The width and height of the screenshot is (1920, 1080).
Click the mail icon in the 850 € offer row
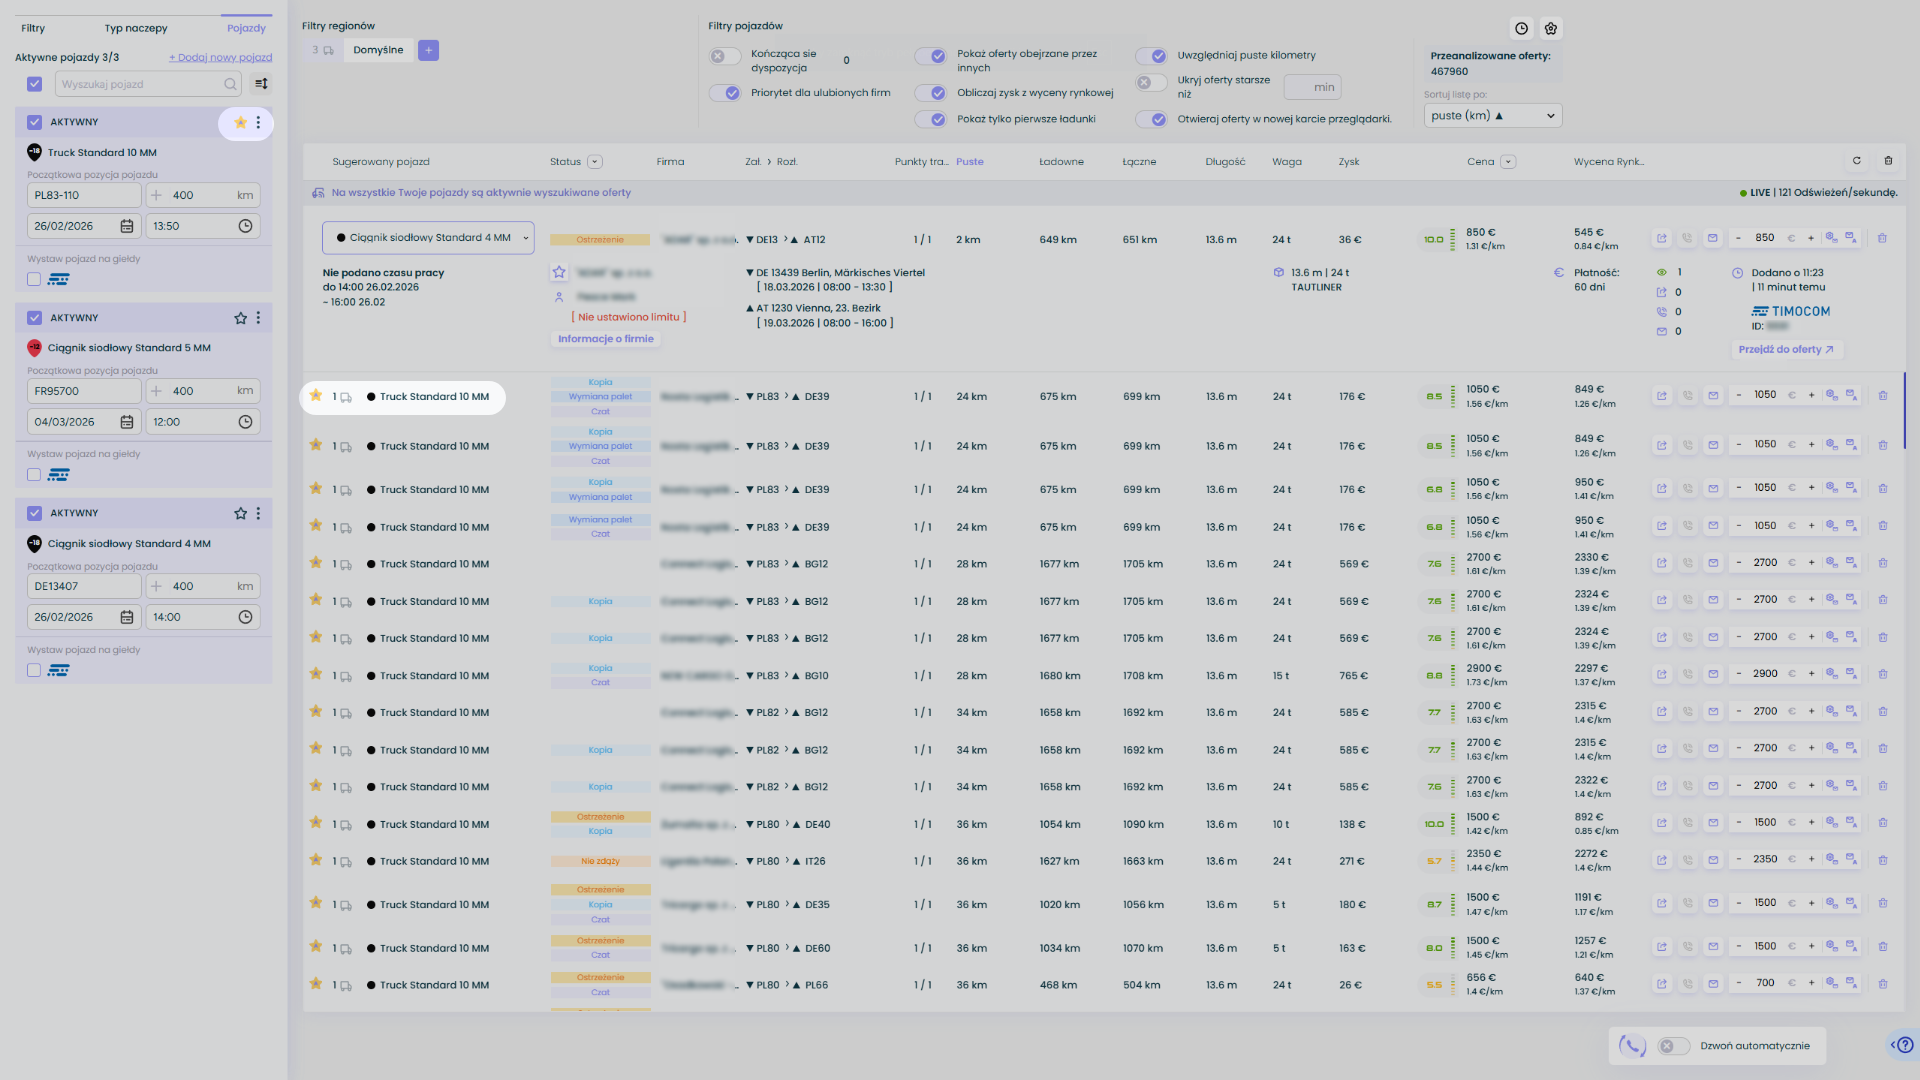pos(1713,239)
